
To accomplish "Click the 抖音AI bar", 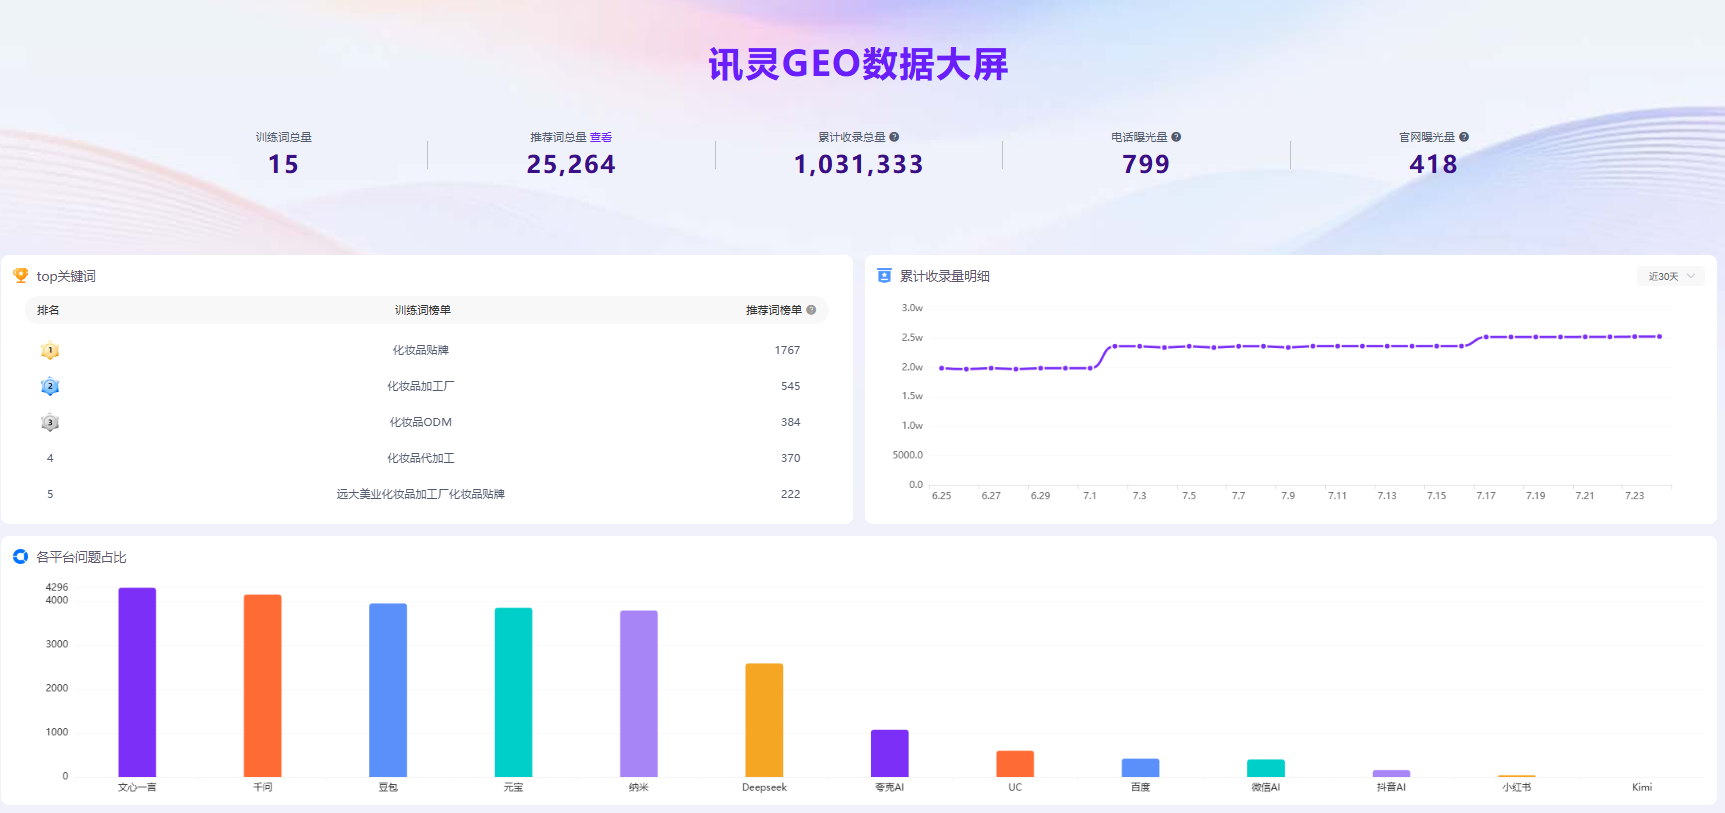I will click(x=1391, y=773).
